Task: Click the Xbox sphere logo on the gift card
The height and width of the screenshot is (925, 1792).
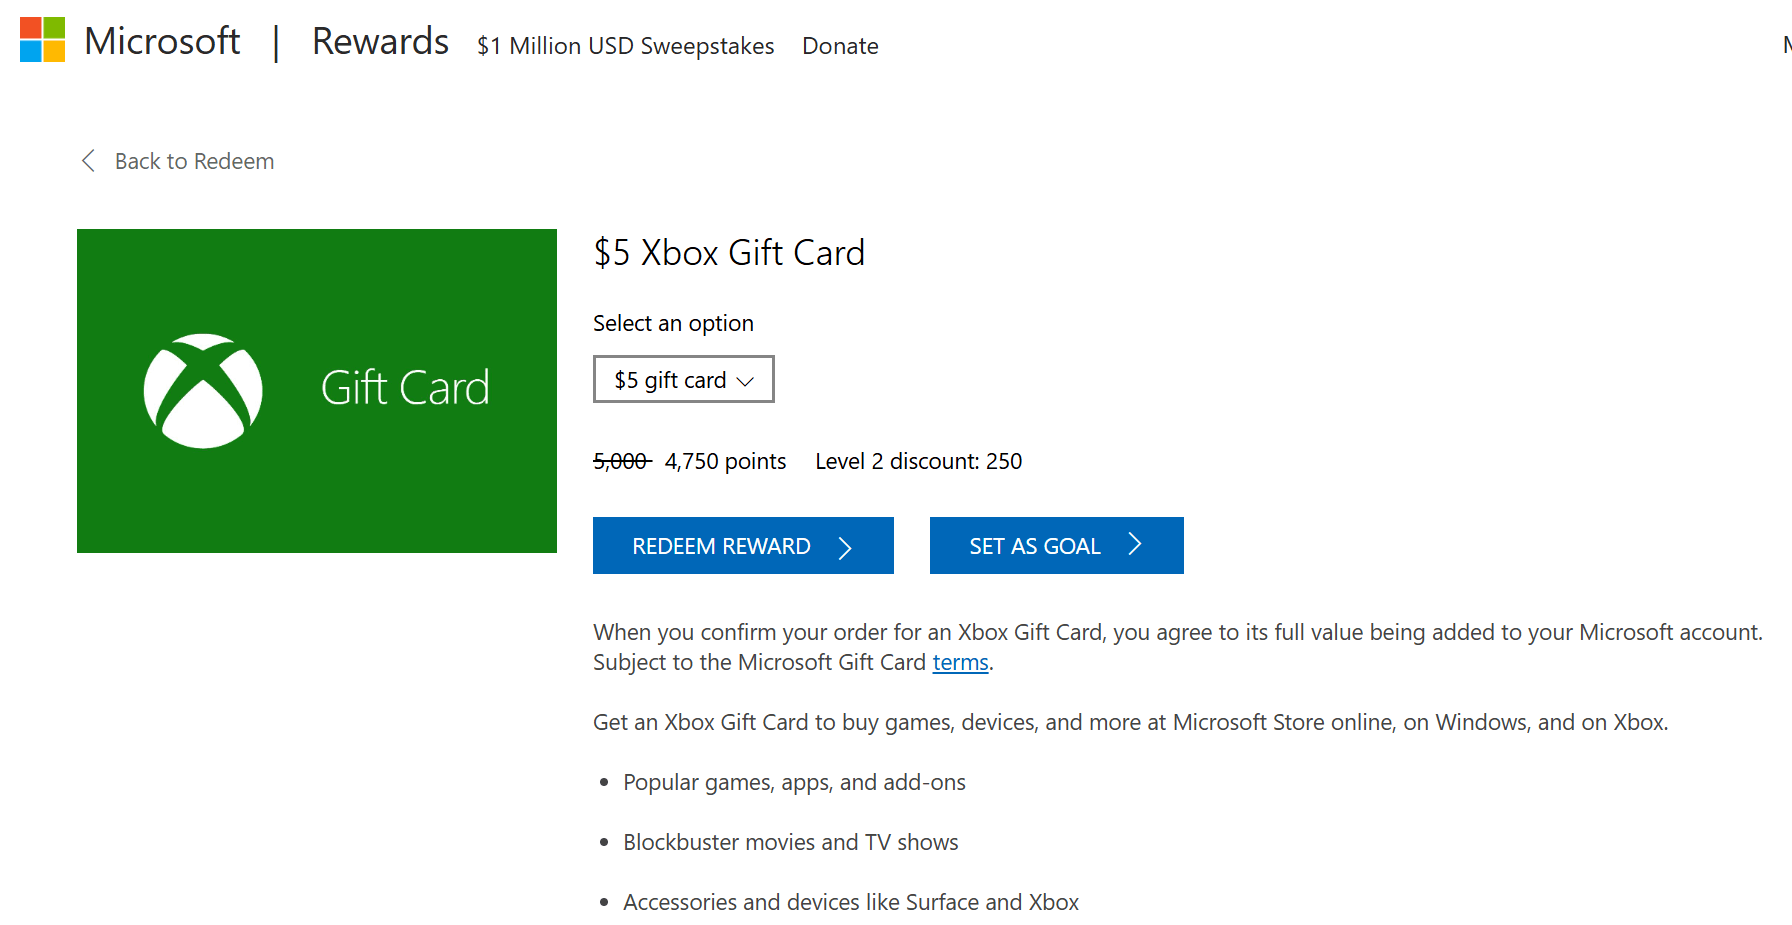Action: tap(203, 390)
